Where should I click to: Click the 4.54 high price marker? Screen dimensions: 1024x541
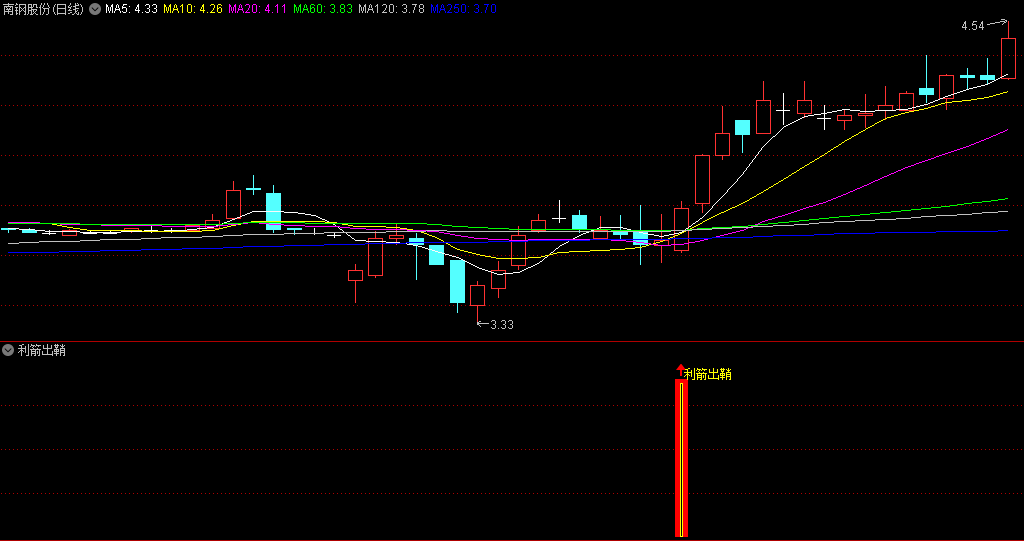tap(973, 26)
